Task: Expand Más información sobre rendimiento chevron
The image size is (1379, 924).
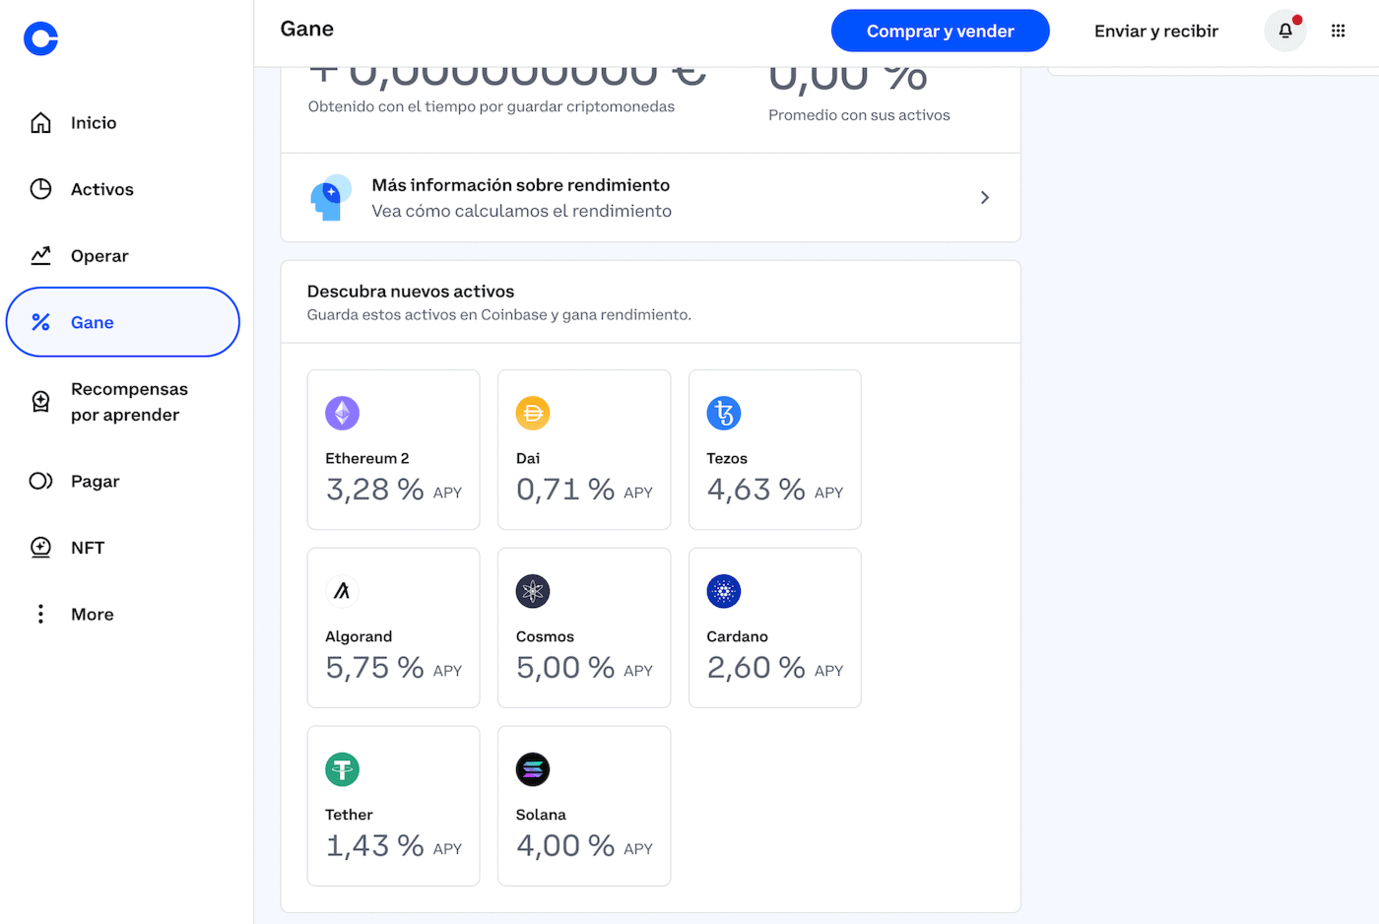Action: coord(985,198)
